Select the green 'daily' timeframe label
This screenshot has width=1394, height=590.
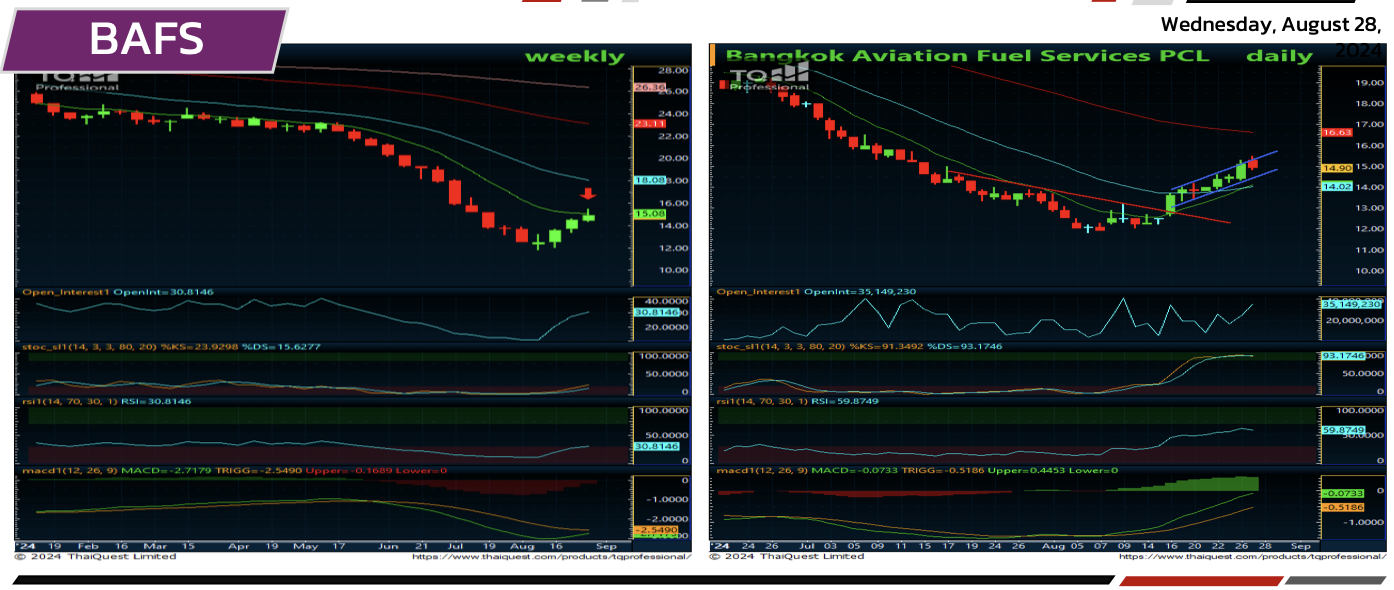[1279, 56]
